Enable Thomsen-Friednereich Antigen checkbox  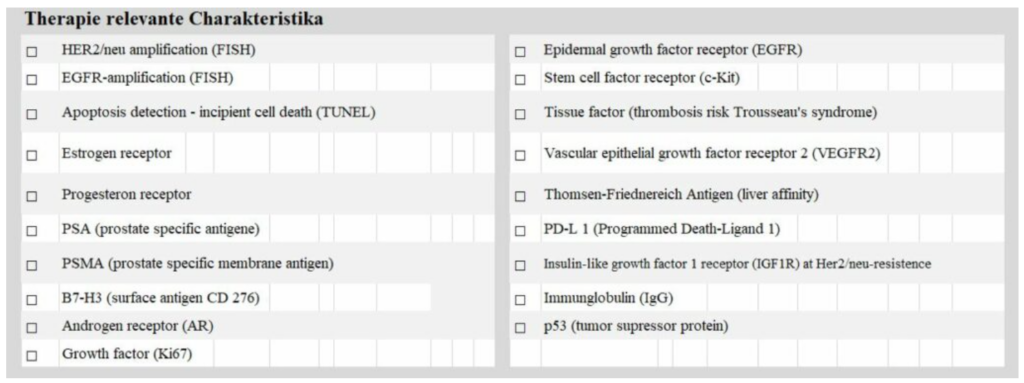coord(520,196)
